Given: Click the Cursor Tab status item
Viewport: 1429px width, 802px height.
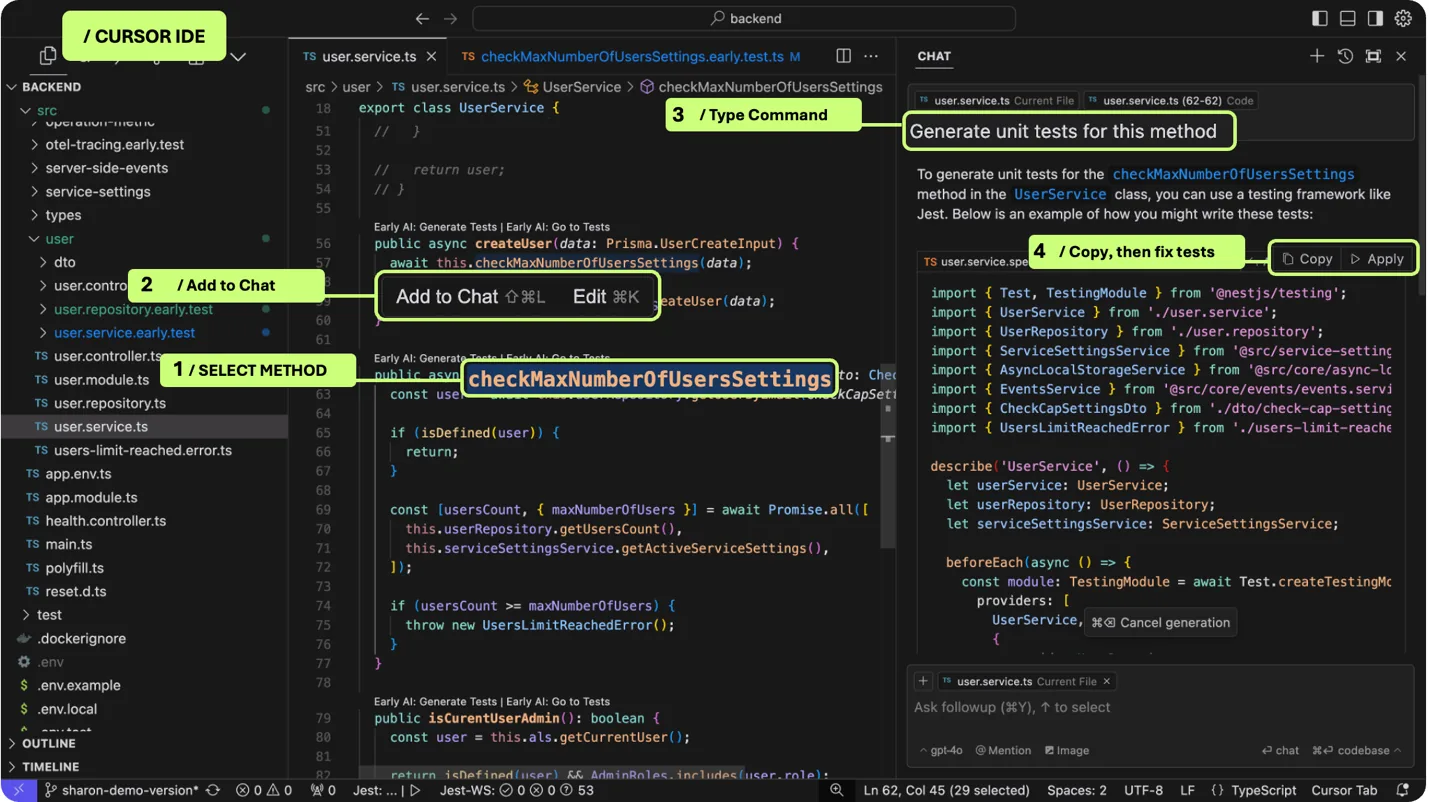Looking at the screenshot, I should tap(1344, 790).
